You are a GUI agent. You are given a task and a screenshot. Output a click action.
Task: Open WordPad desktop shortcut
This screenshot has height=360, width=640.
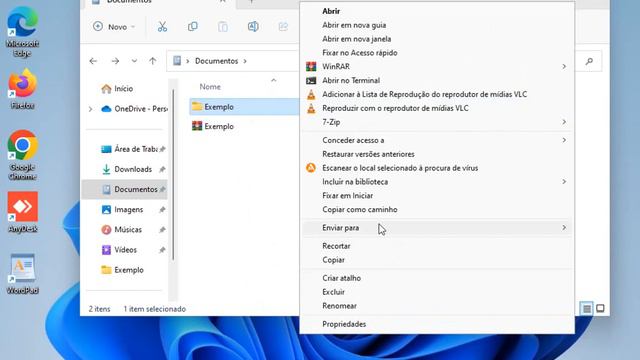(22, 274)
